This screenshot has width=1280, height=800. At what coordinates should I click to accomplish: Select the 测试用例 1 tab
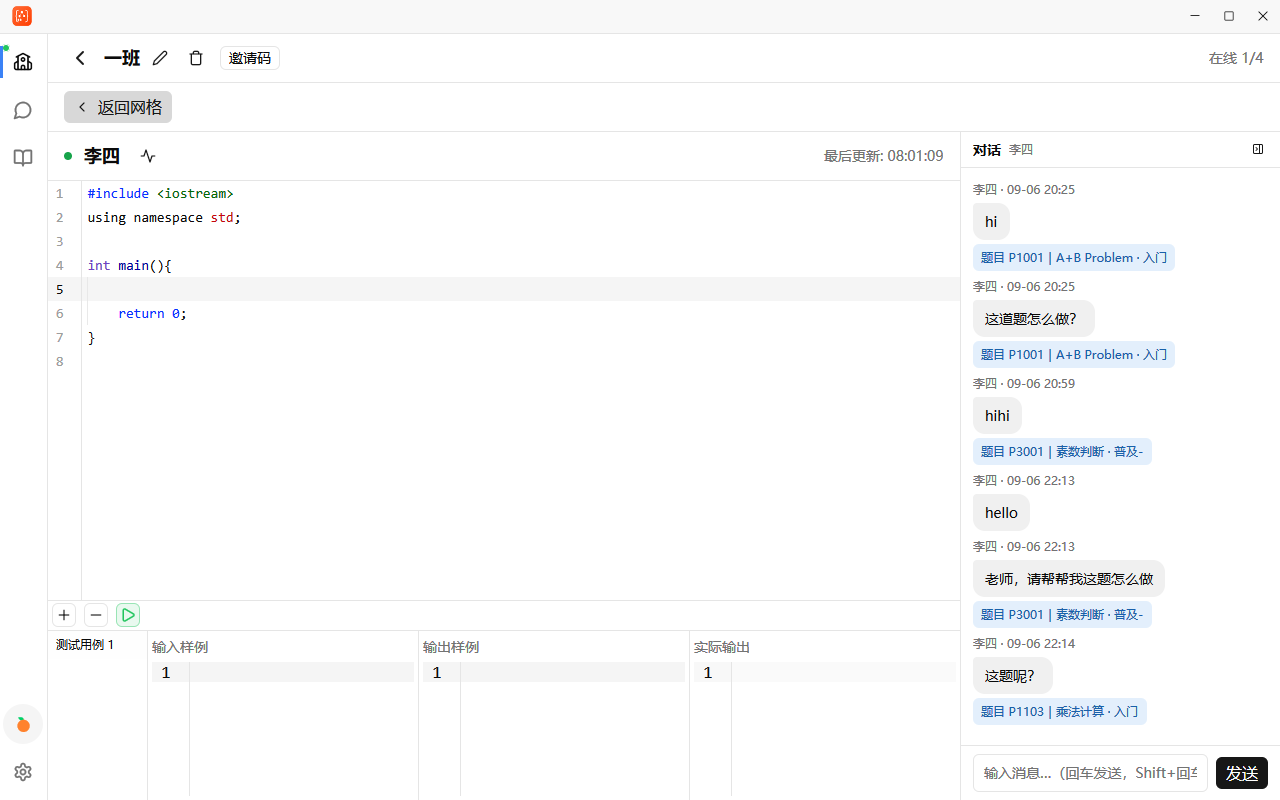(x=85, y=645)
